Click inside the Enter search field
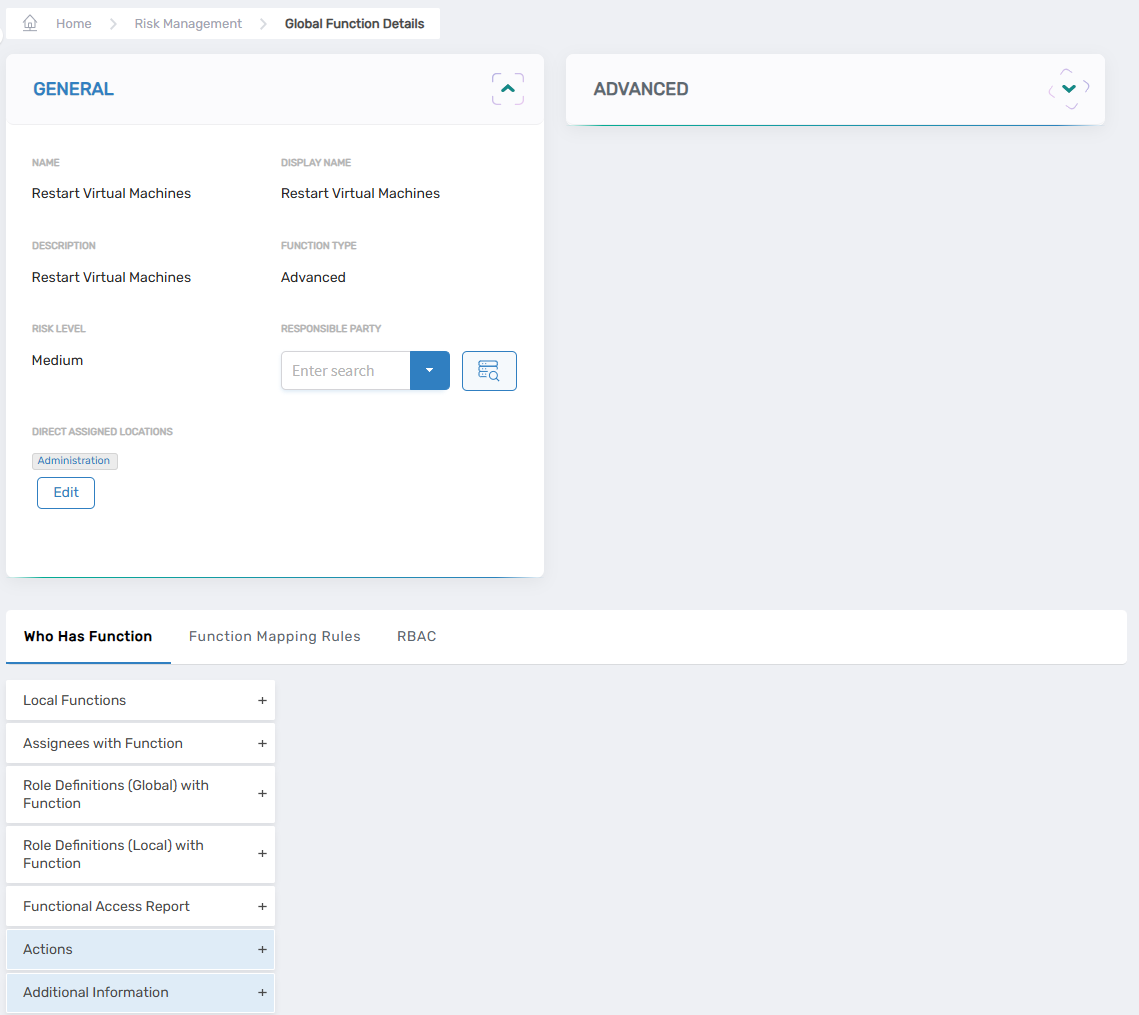Screen dimensions: 1139x1015 345,370
